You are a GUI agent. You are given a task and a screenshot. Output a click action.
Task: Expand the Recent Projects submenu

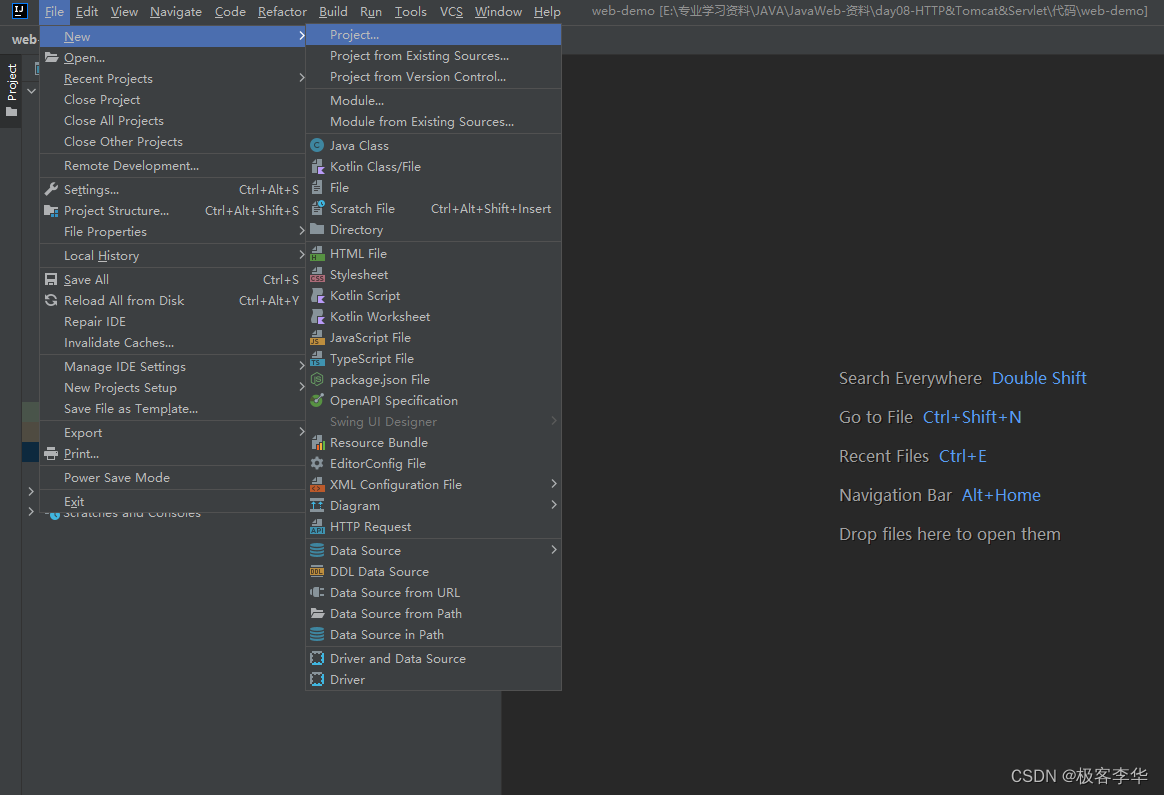pyautogui.click(x=172, y=79)
